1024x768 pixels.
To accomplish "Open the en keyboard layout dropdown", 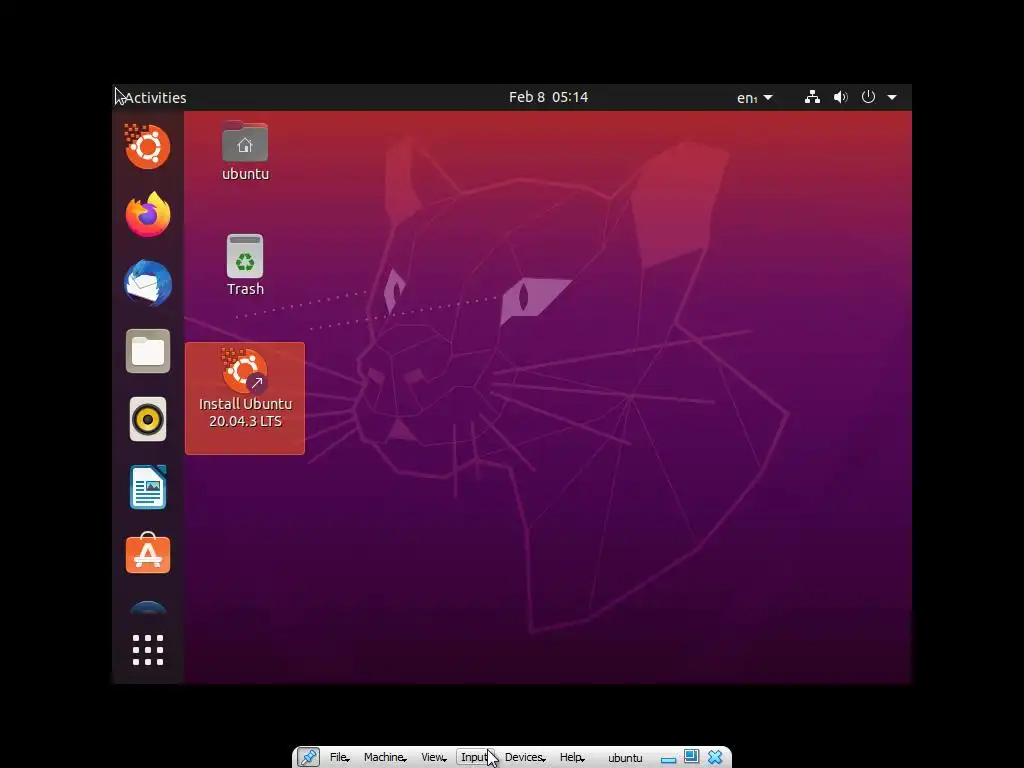I will [755, 97].
